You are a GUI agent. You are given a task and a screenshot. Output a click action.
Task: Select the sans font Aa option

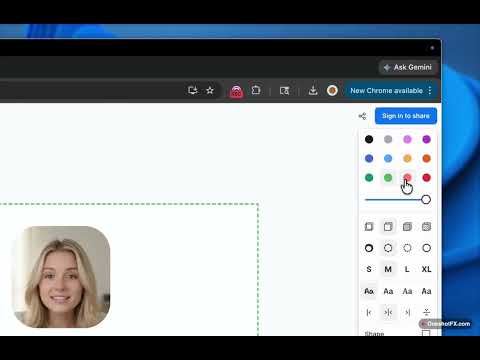pyautogui.click(x=388, y=291)
